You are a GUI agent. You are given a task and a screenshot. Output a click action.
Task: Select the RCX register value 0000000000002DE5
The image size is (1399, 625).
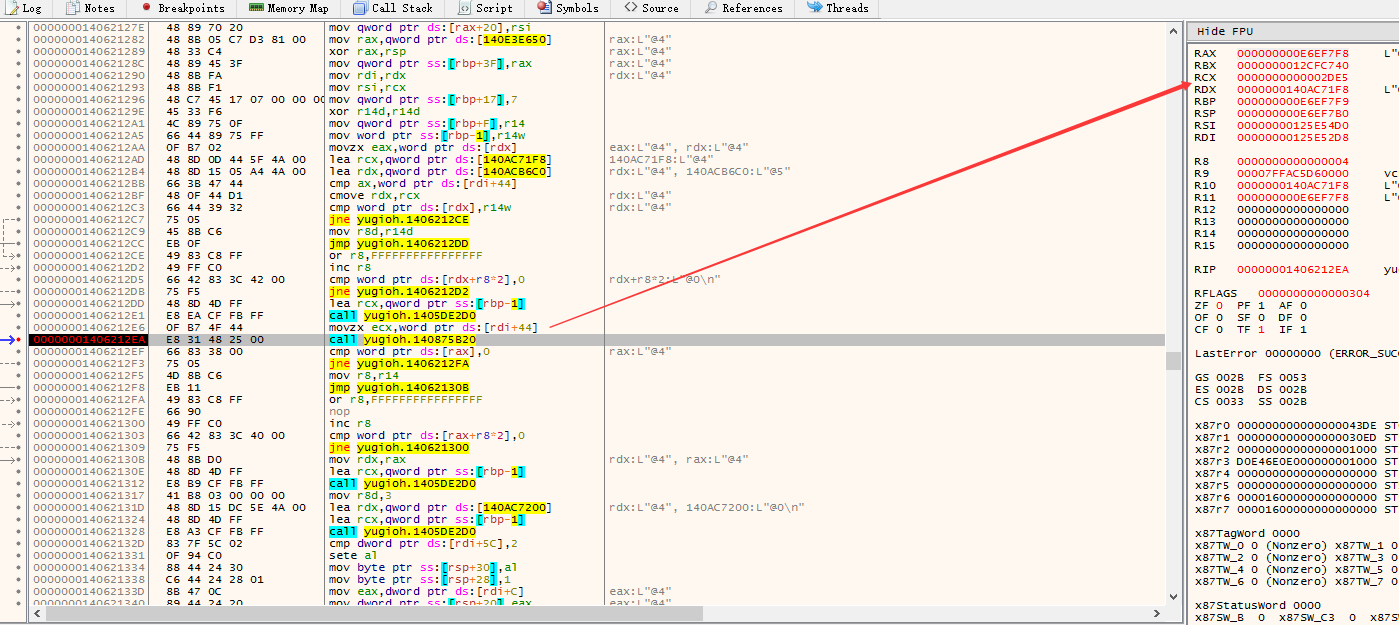(x=1293, y=77)
